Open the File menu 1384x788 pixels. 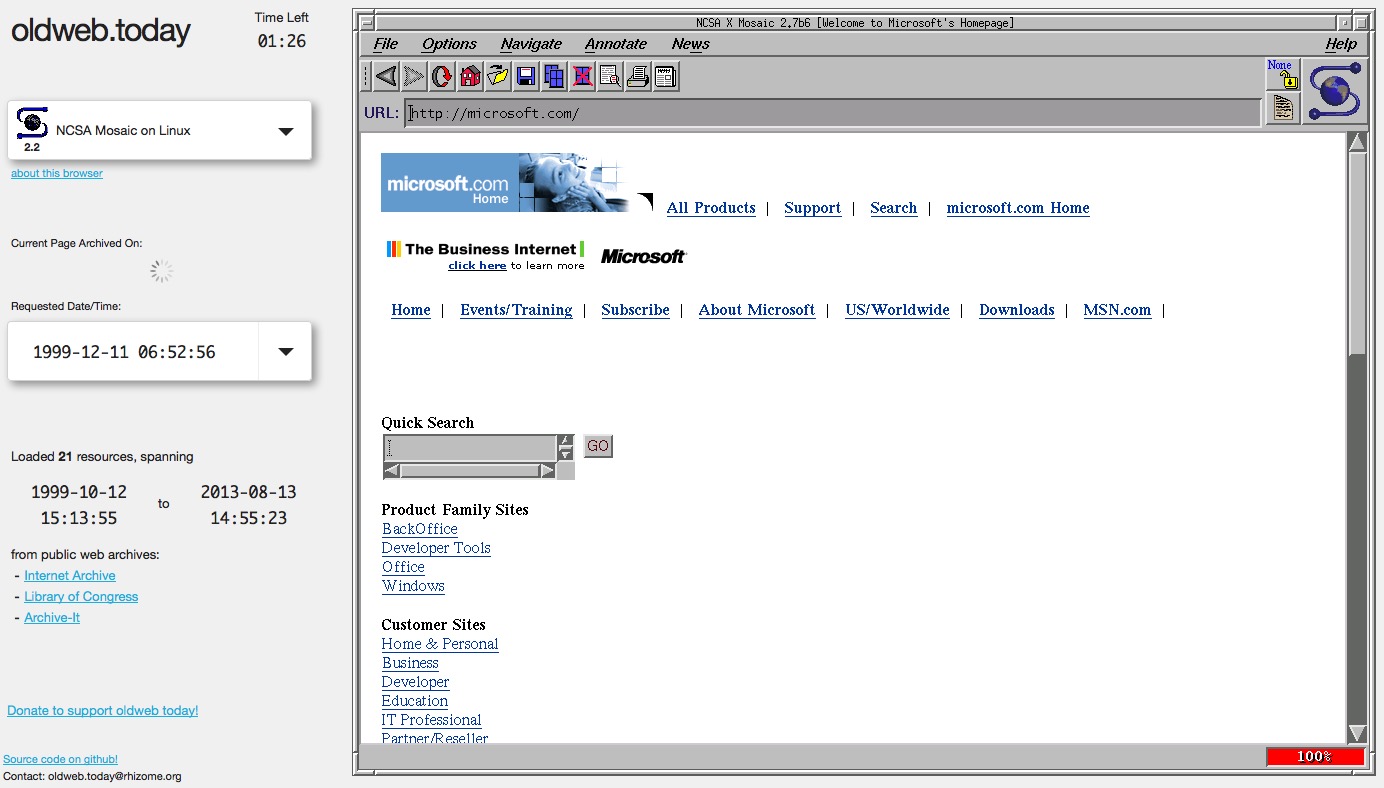[x=385, y=44]
